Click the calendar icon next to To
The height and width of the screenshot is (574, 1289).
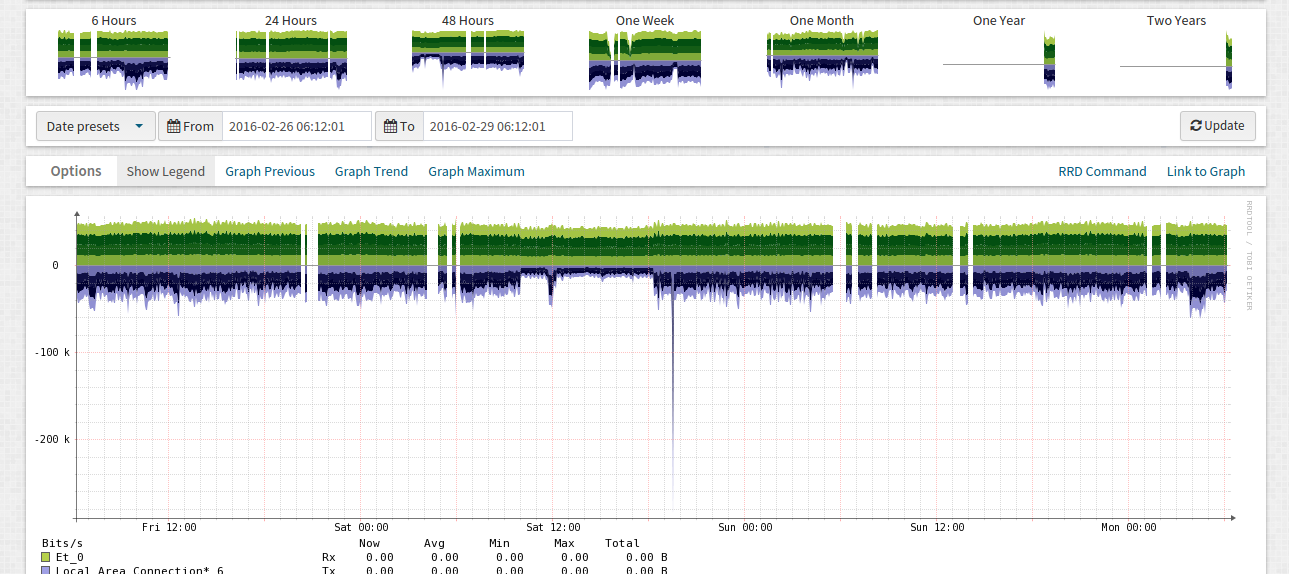tap(391, 126)
